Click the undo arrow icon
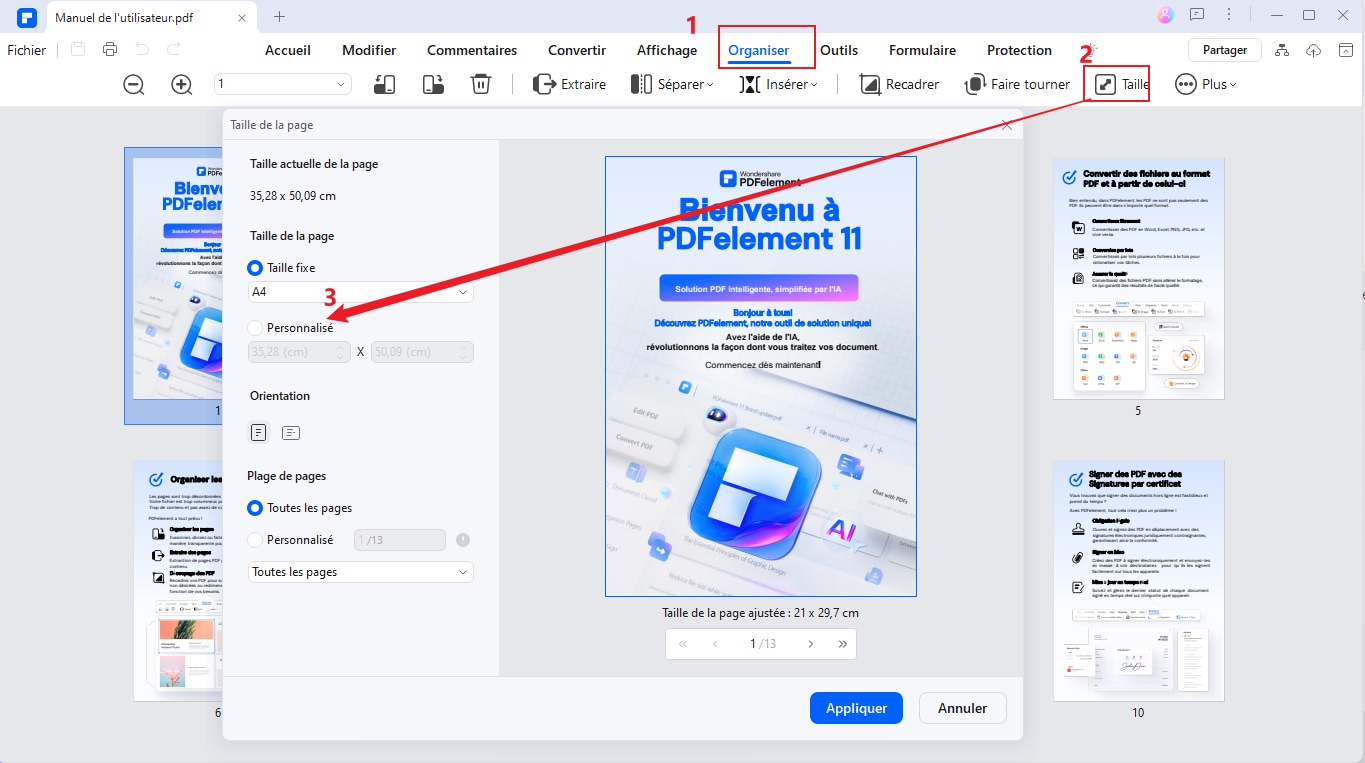The height and width of the screenshot is (763, 1365). point(142,49)
